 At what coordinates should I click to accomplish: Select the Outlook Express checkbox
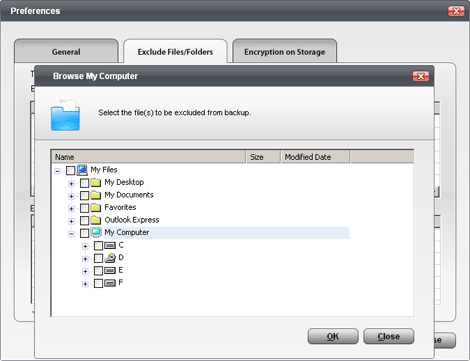coord(84,220)
